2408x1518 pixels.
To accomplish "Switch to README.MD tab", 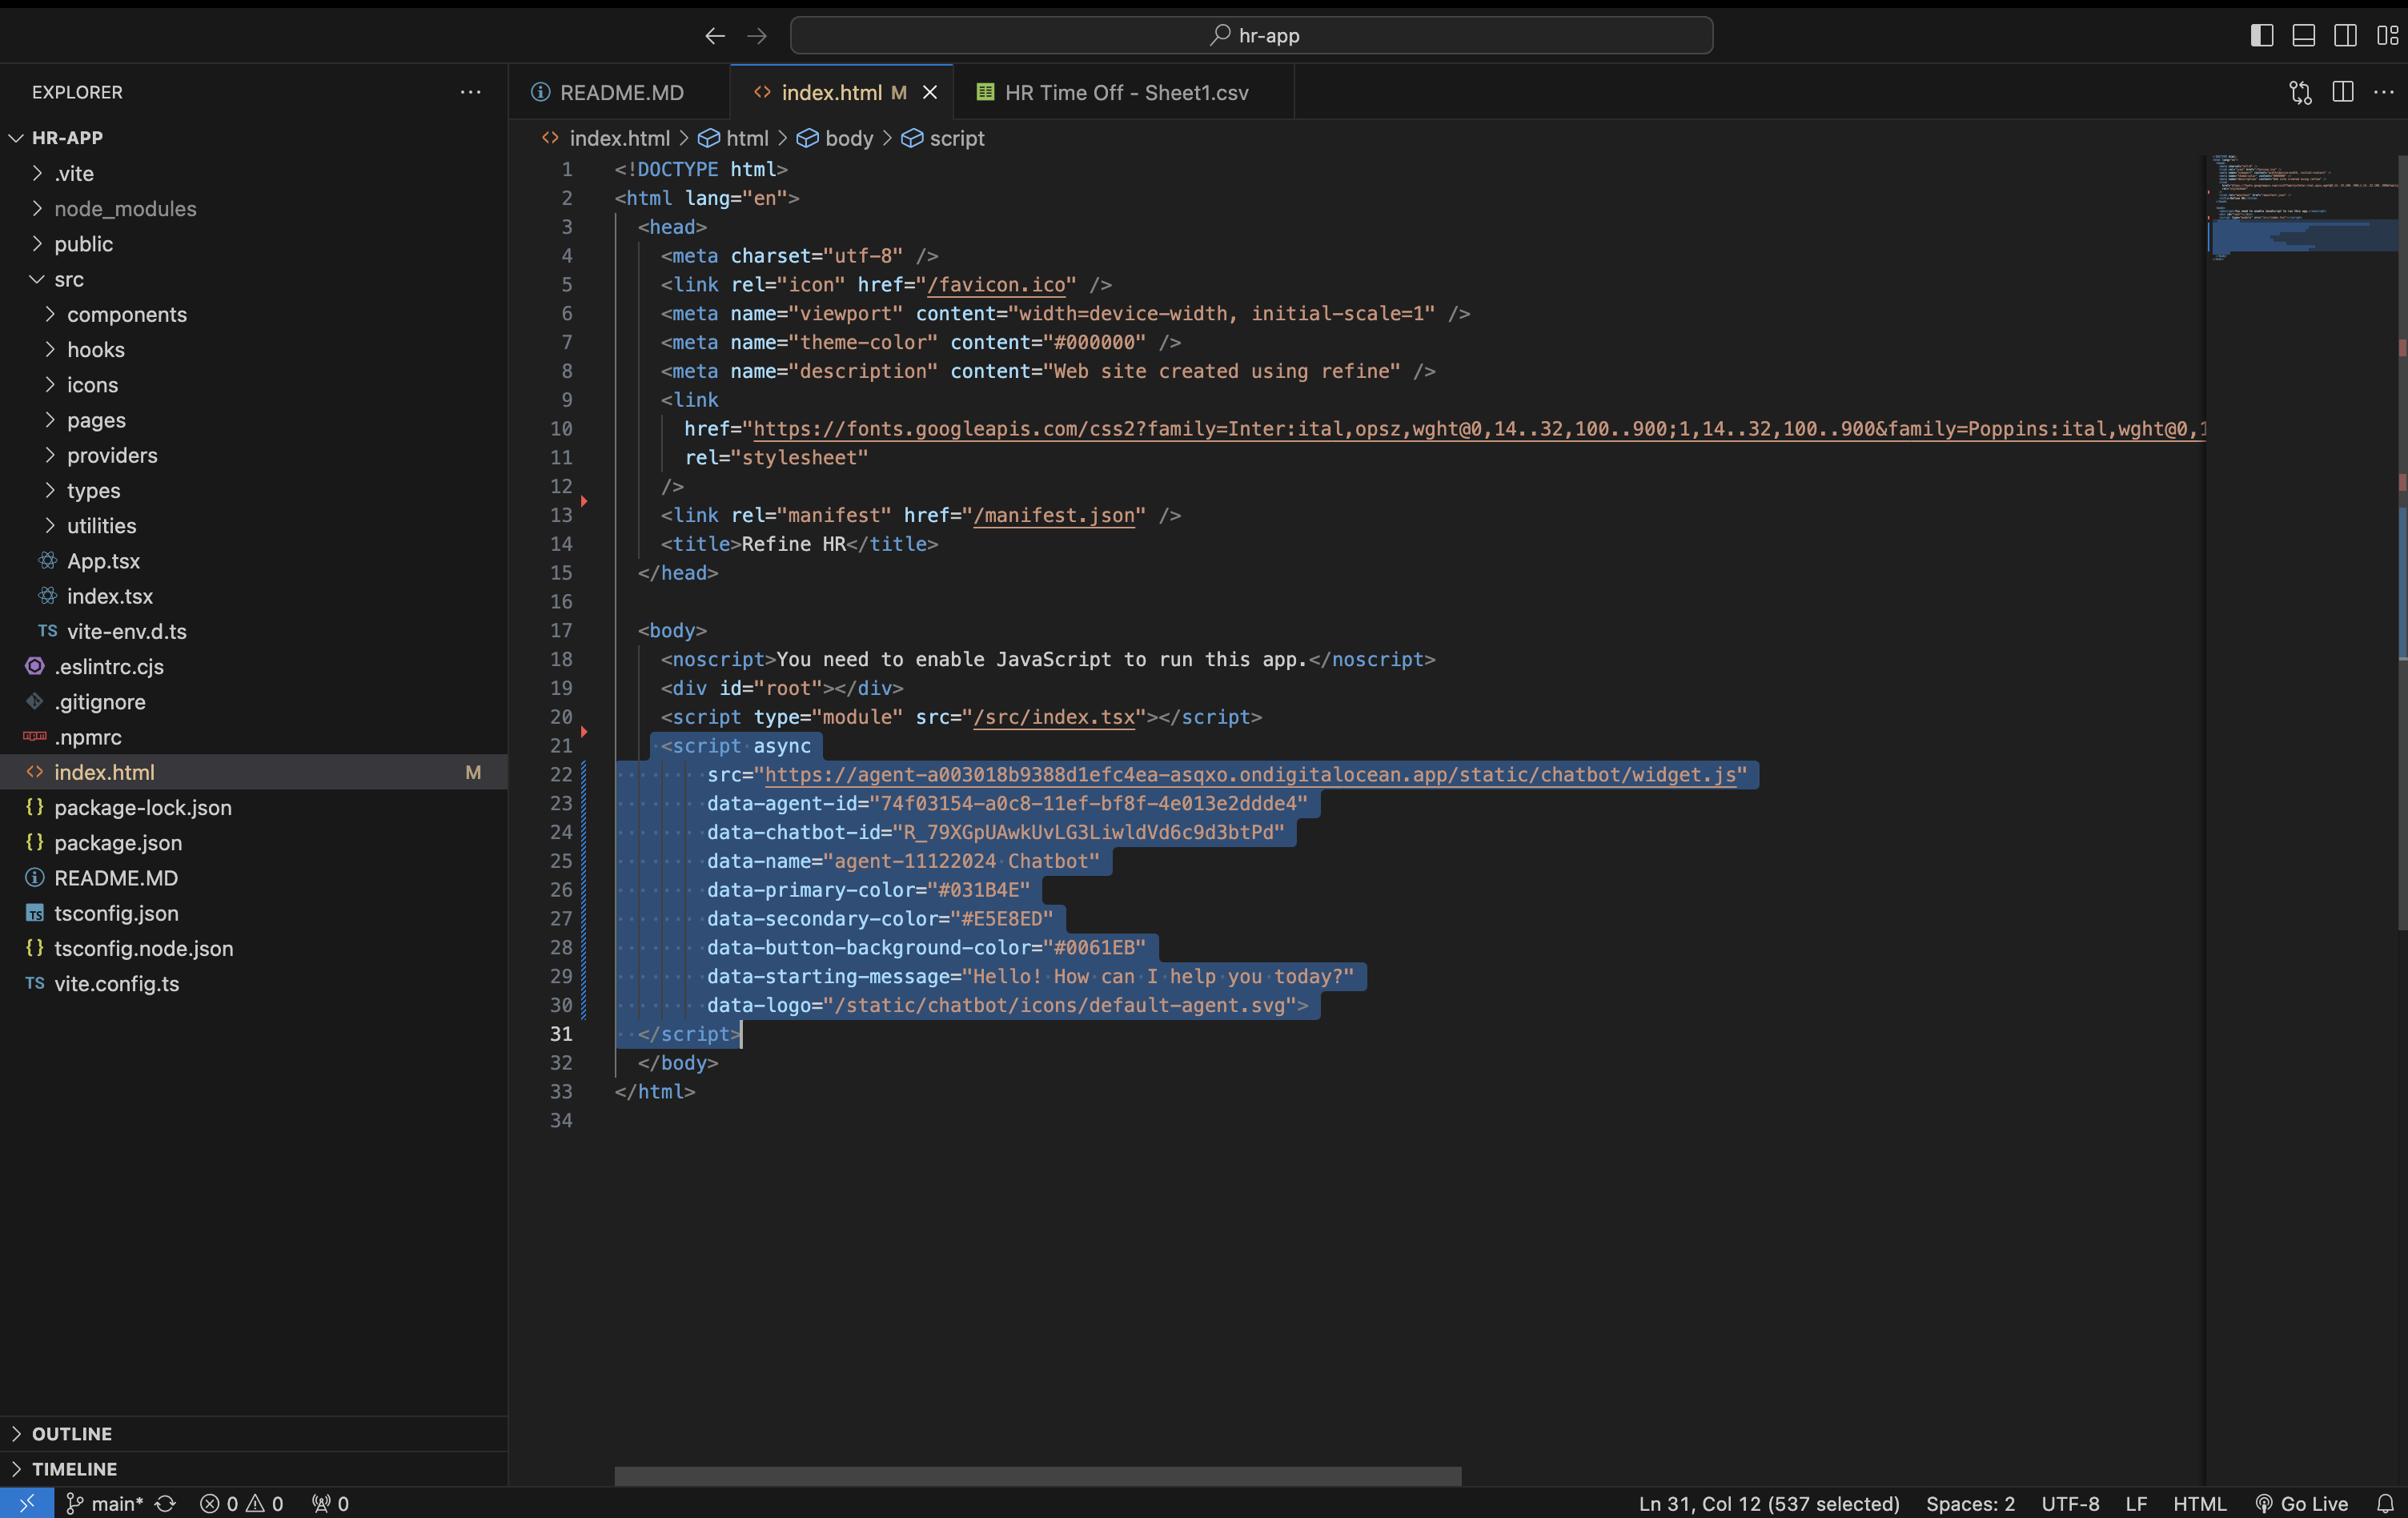I will [x=620, y=92].
